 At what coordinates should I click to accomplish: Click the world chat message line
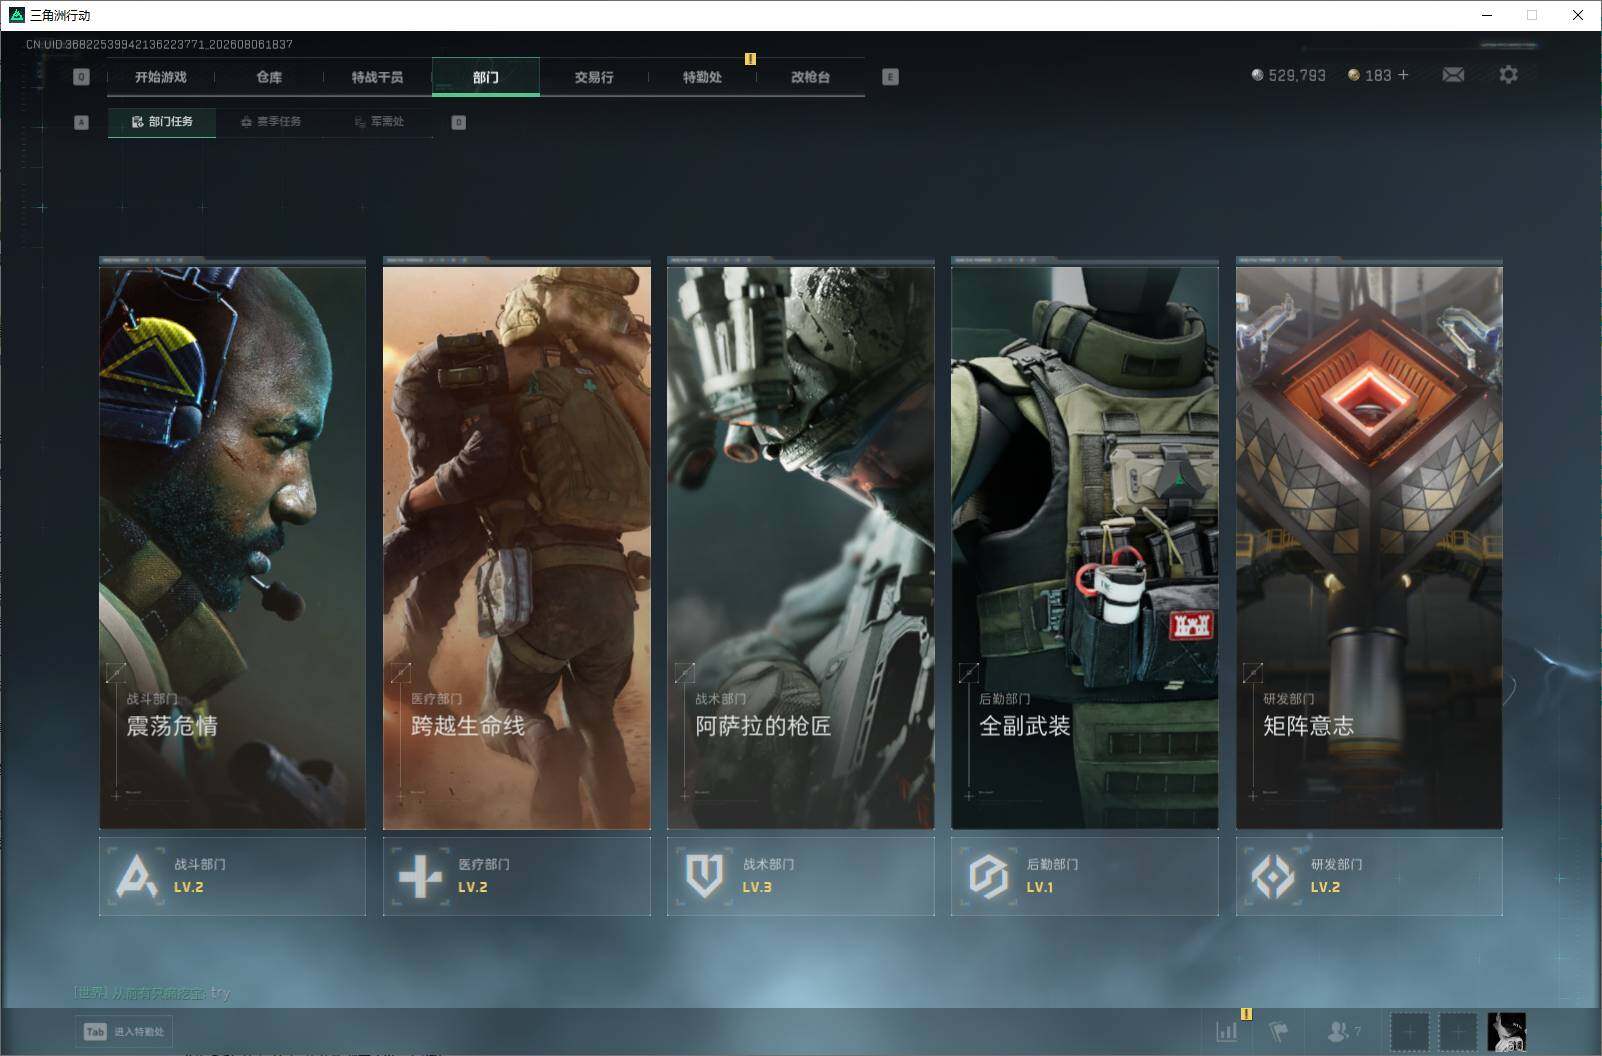[x=152, y=993]
